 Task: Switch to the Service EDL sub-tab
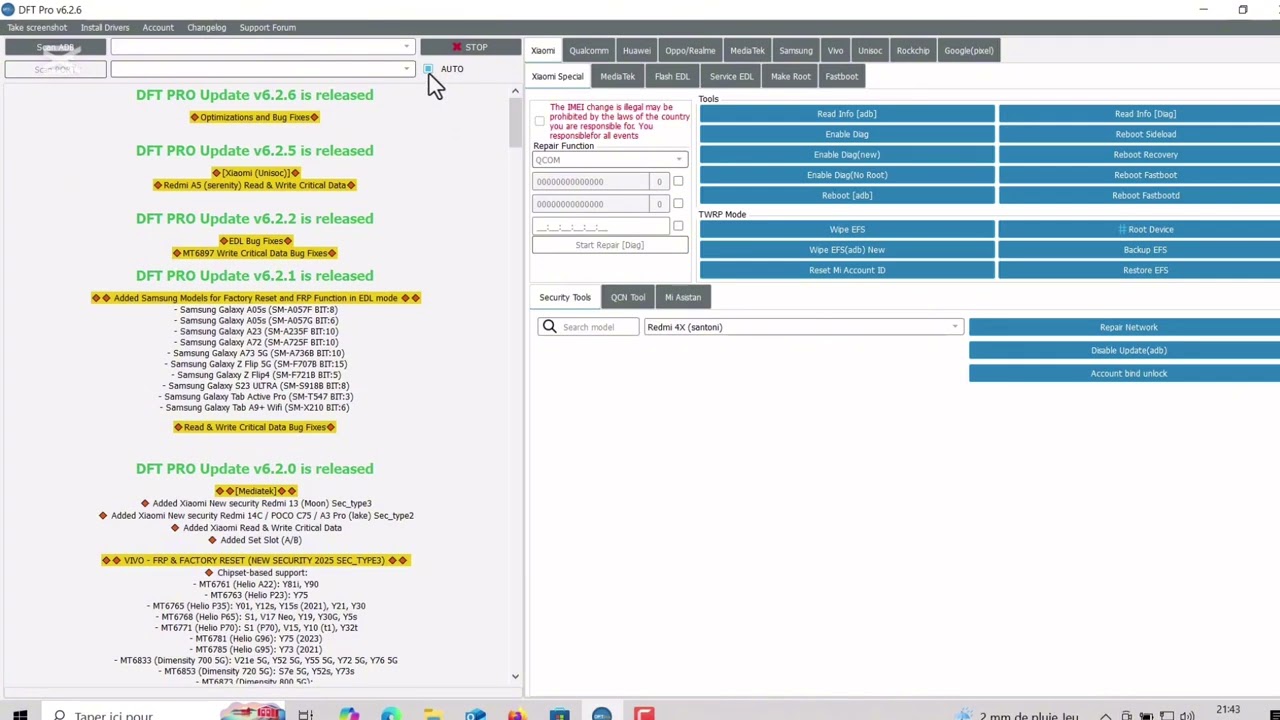point(732,76)
